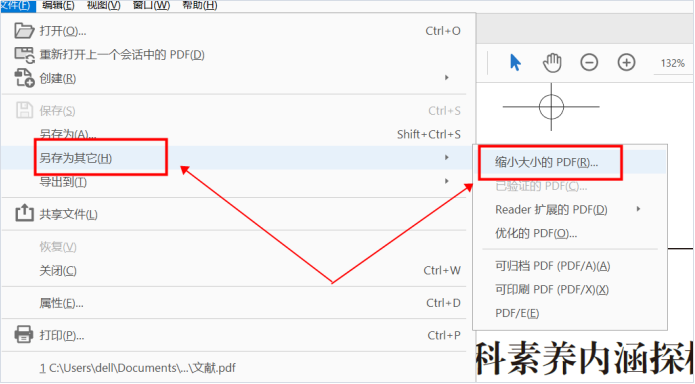Select the hand pan tool
This screenshot has height=384, width=695.
click(x=552, y=63)
